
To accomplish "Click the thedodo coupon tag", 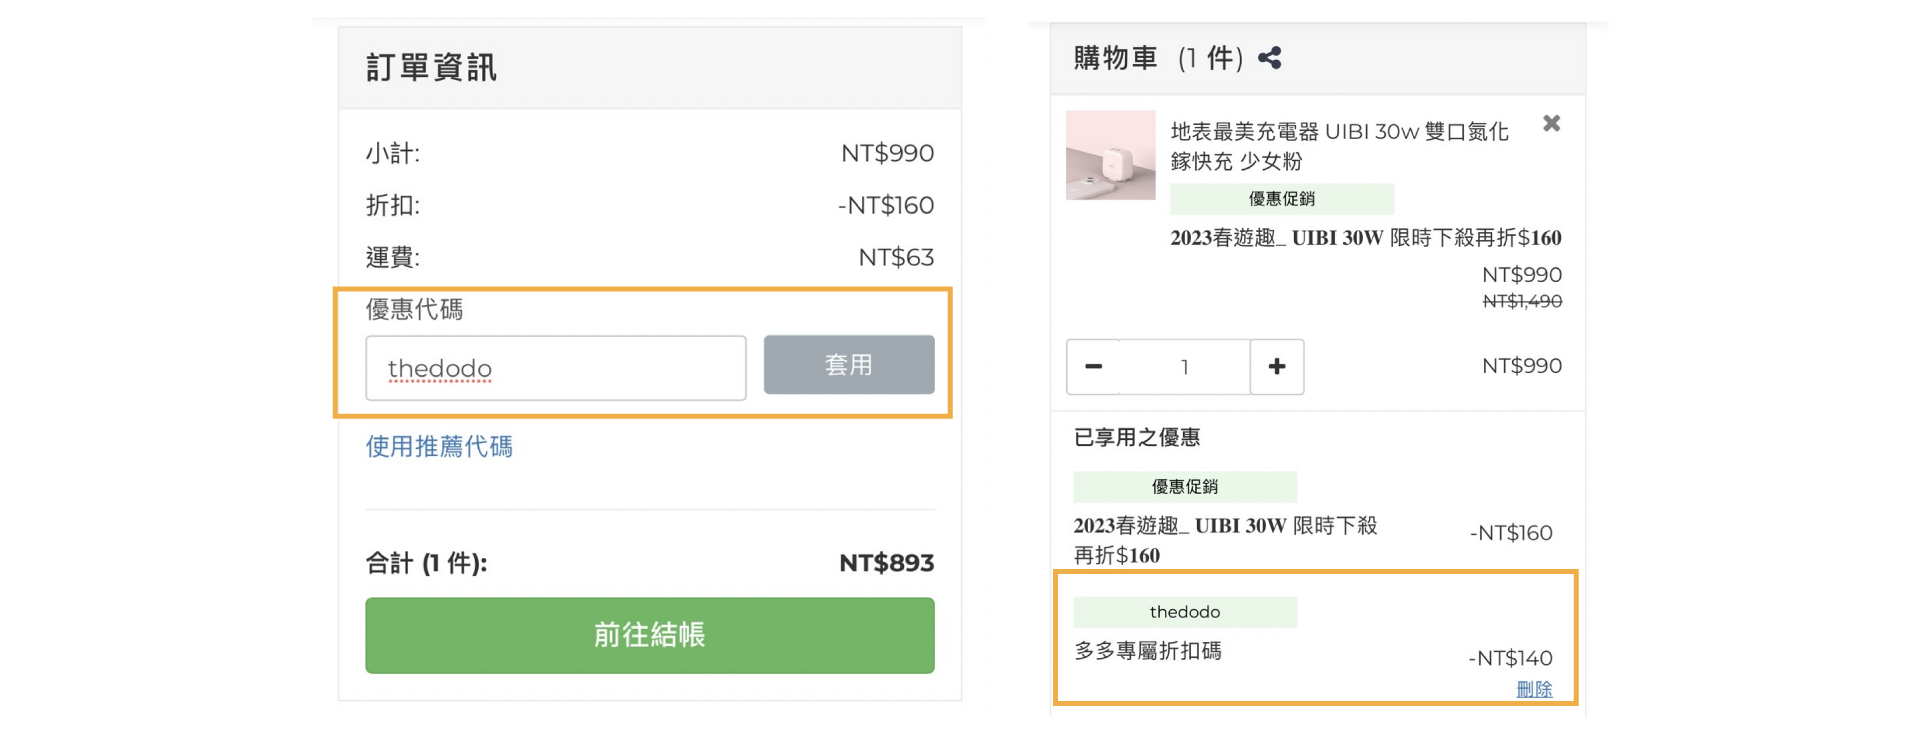I will click(x=1184, y=612).
